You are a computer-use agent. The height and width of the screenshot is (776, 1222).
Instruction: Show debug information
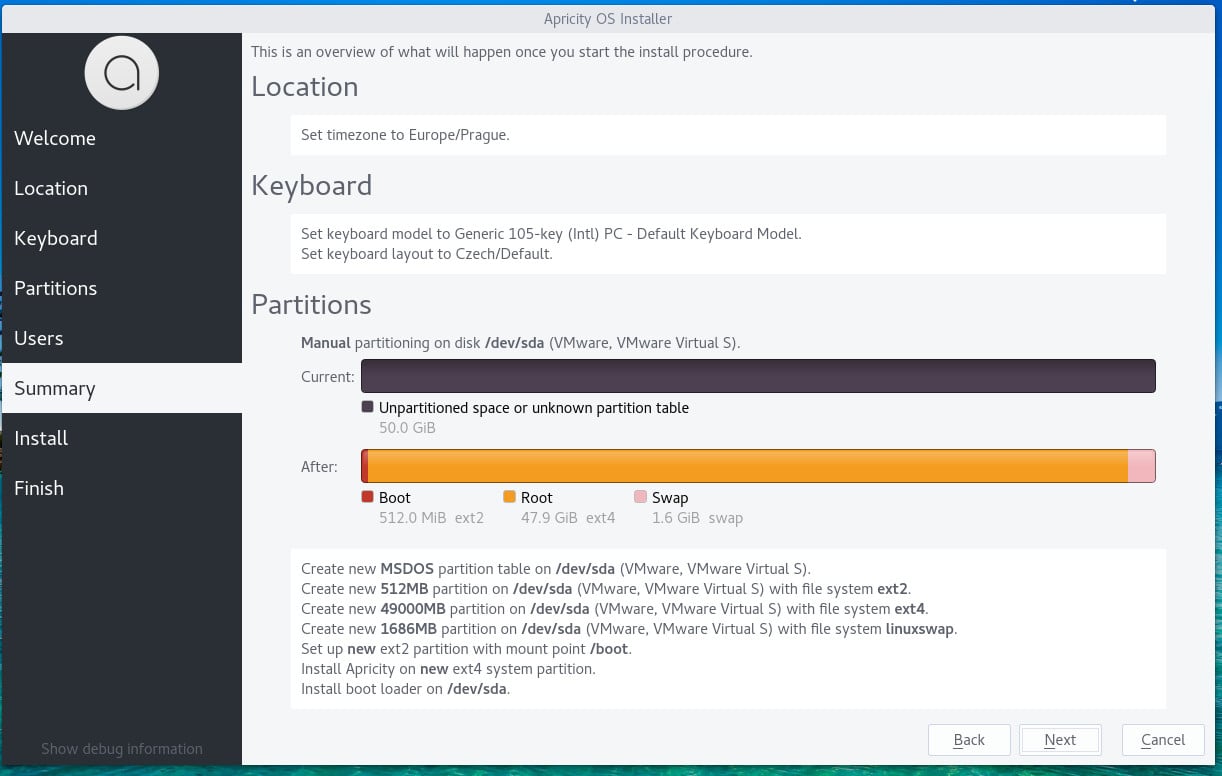pyautogui.click(x=121, y=749)
